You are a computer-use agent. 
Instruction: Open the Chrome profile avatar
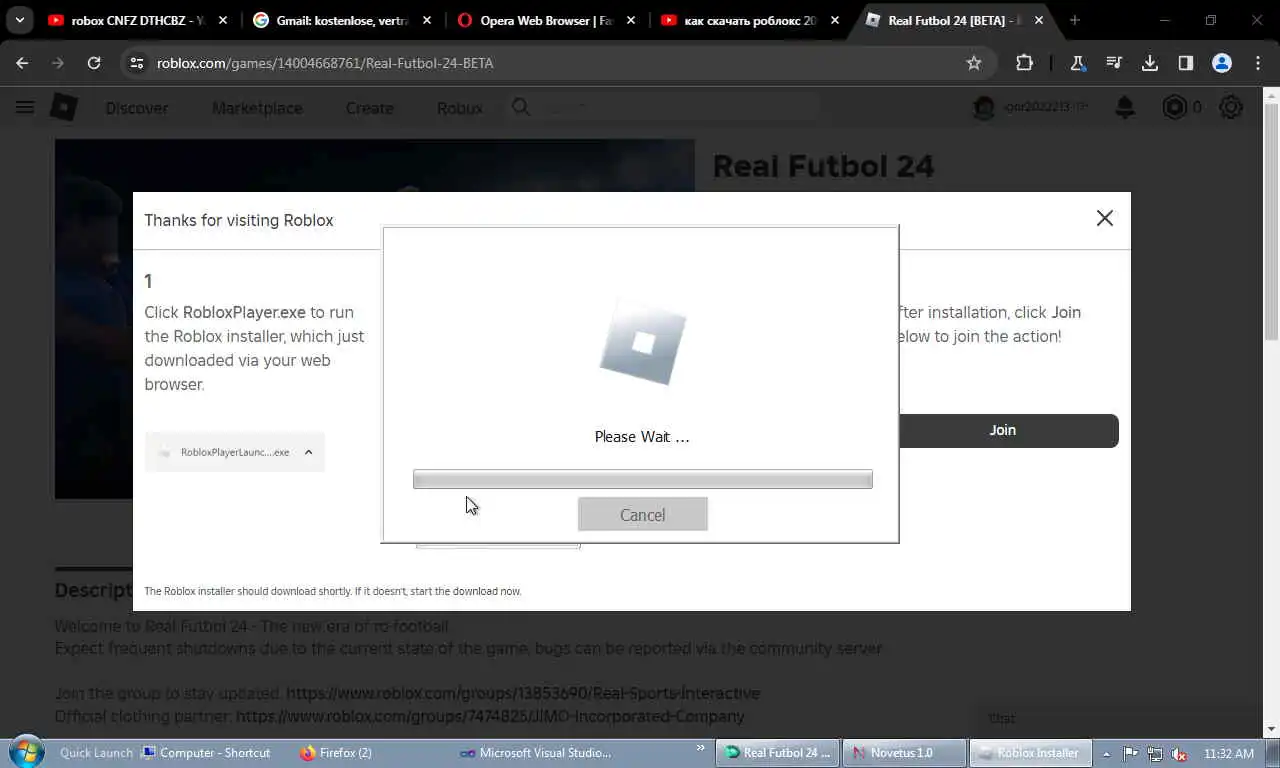click(1222, 63)
